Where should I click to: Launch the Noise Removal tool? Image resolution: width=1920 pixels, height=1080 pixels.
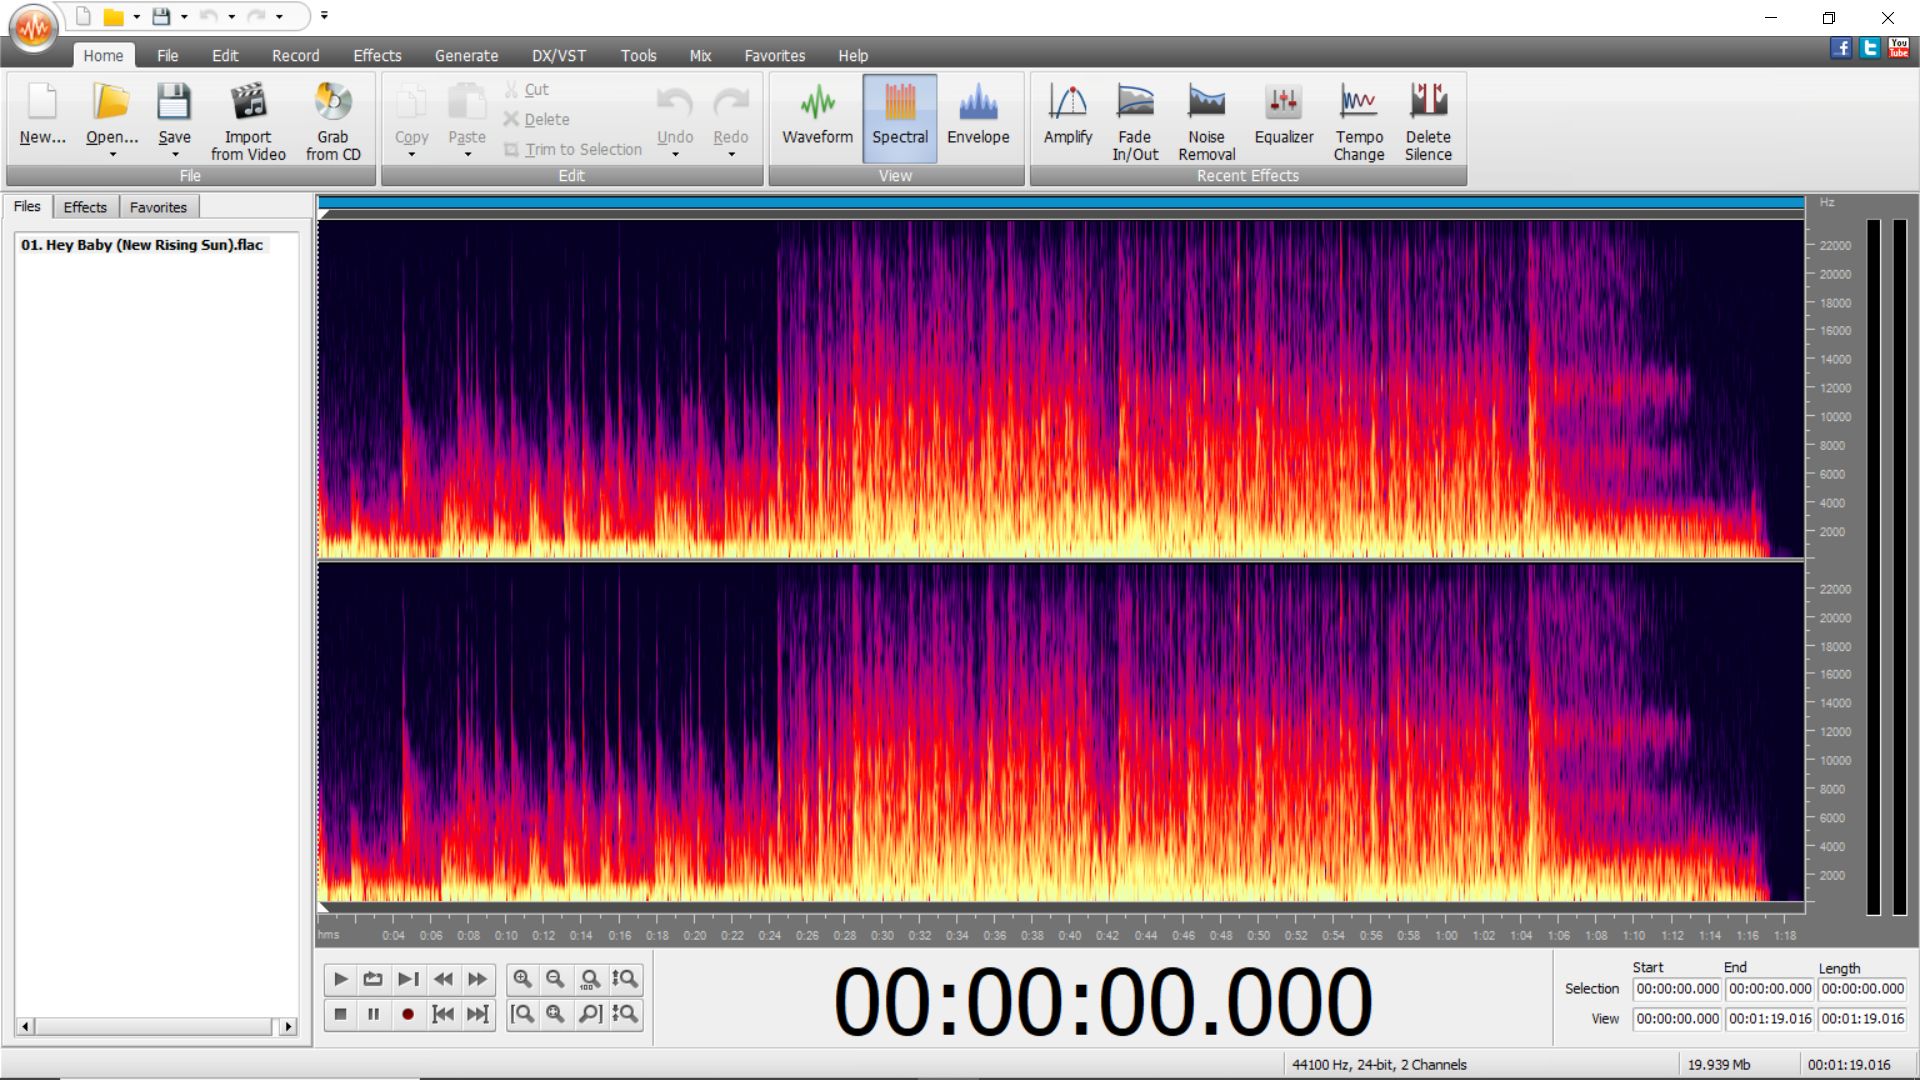pos(1206,119)
